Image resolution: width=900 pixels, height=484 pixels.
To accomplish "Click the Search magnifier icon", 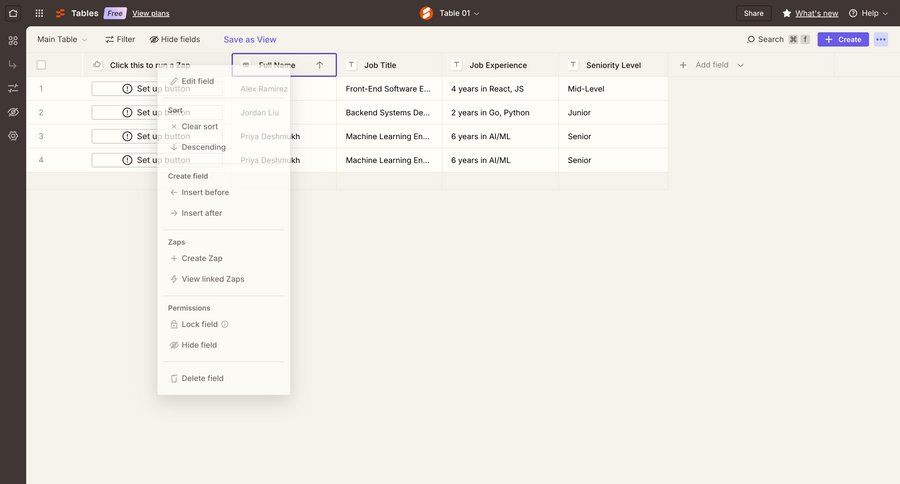I will (x=751, y=39).
